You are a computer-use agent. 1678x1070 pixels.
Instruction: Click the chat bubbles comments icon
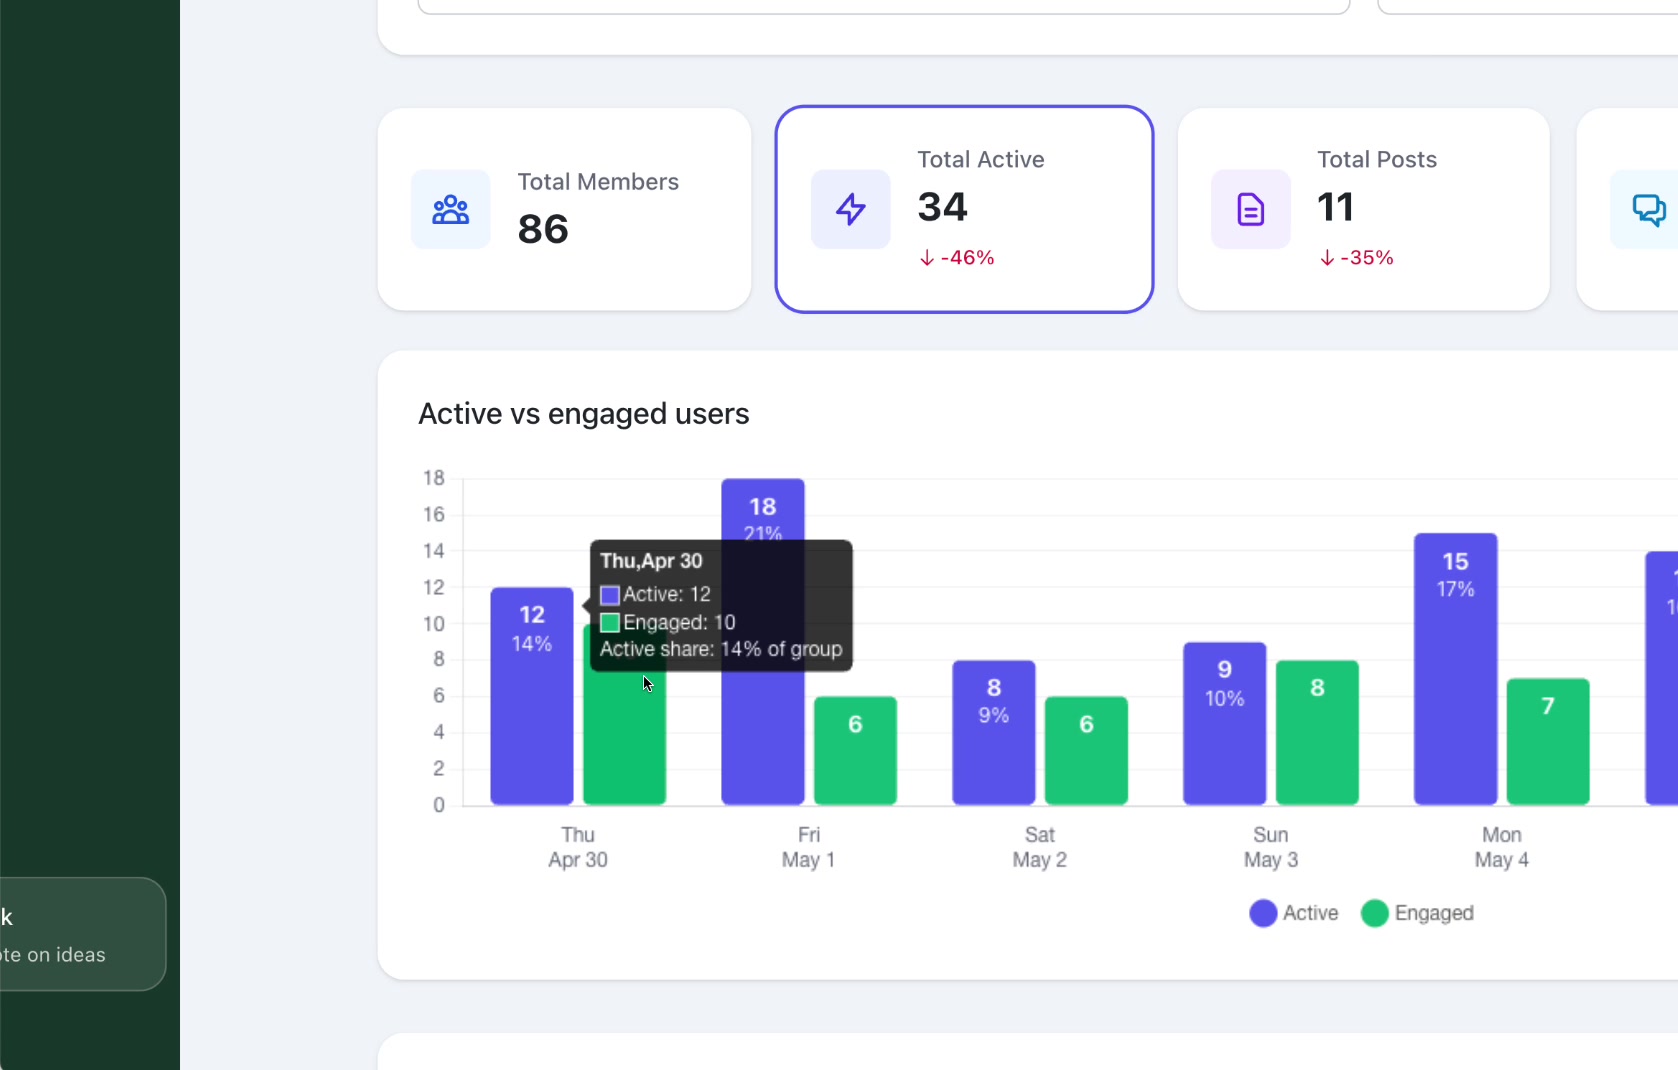[1649, 209]
